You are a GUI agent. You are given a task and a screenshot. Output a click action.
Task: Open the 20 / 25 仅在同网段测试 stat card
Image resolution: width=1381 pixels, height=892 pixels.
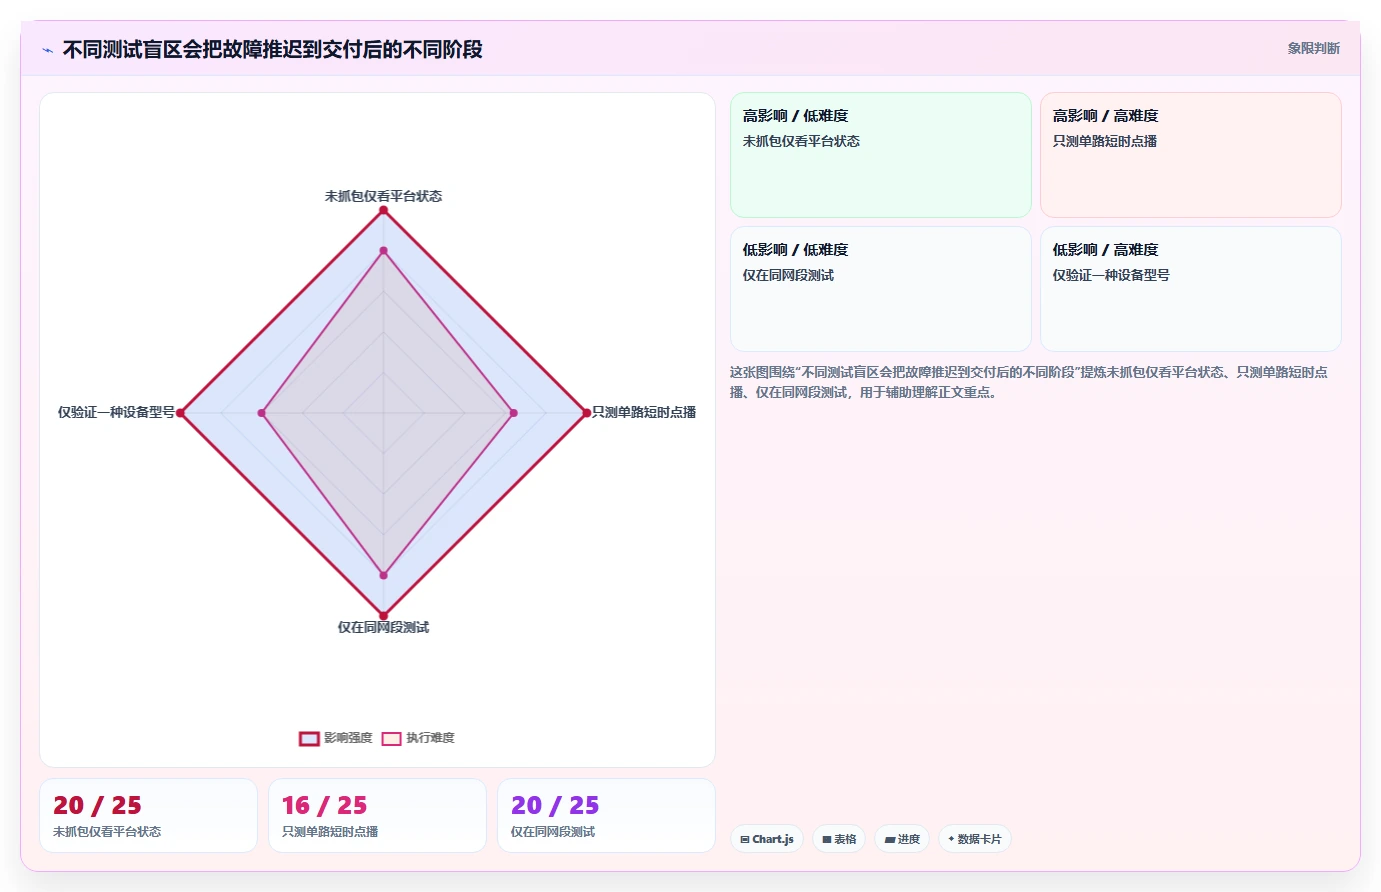pyautogui.click(x=606, y=816)
